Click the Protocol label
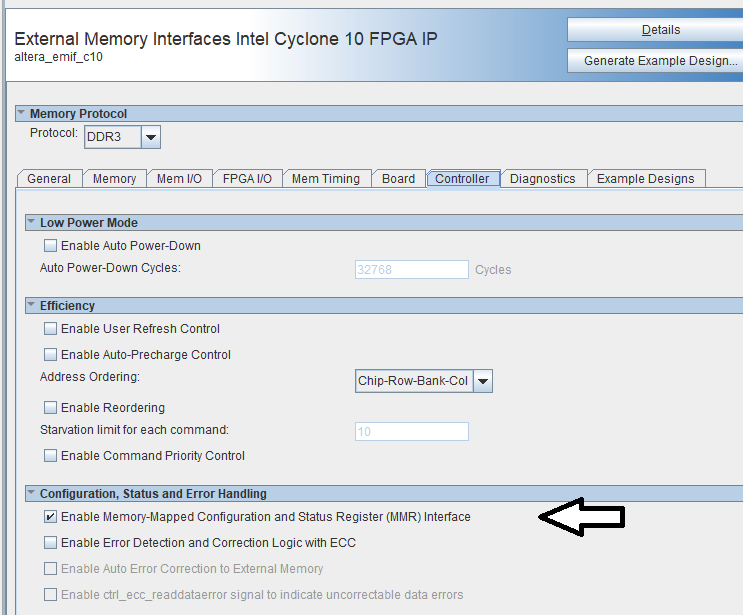 [54, 133]
